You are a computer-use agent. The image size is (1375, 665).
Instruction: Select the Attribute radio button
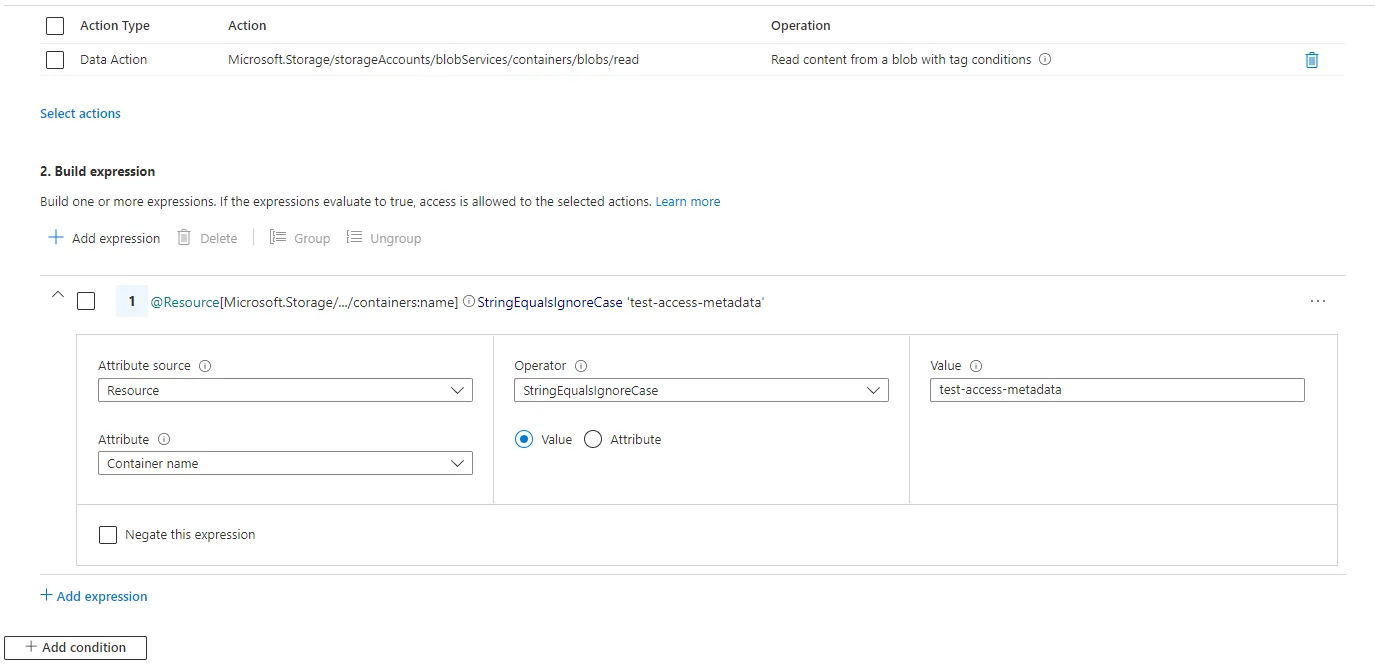click(593, 439)
